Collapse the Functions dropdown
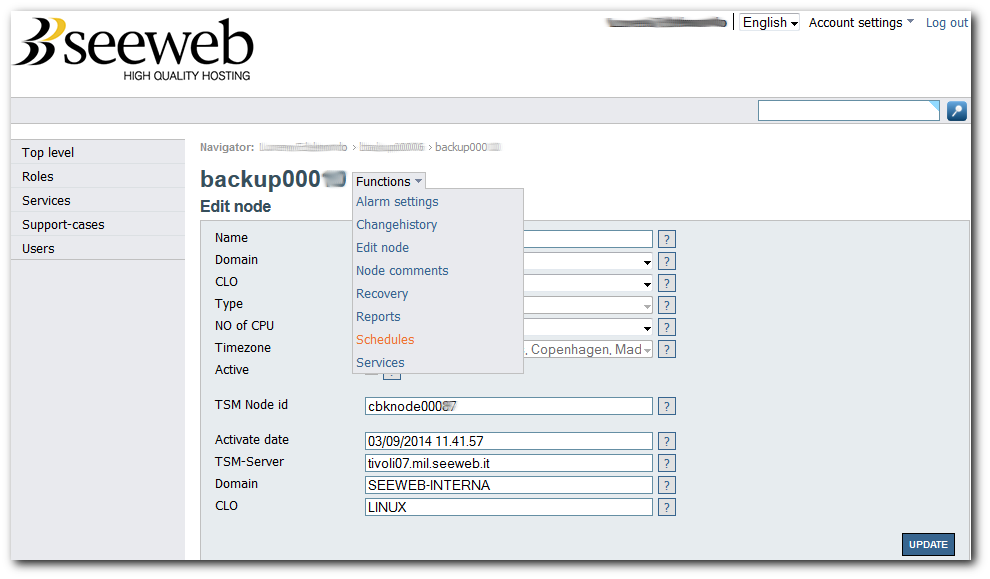 pos(389,181)
